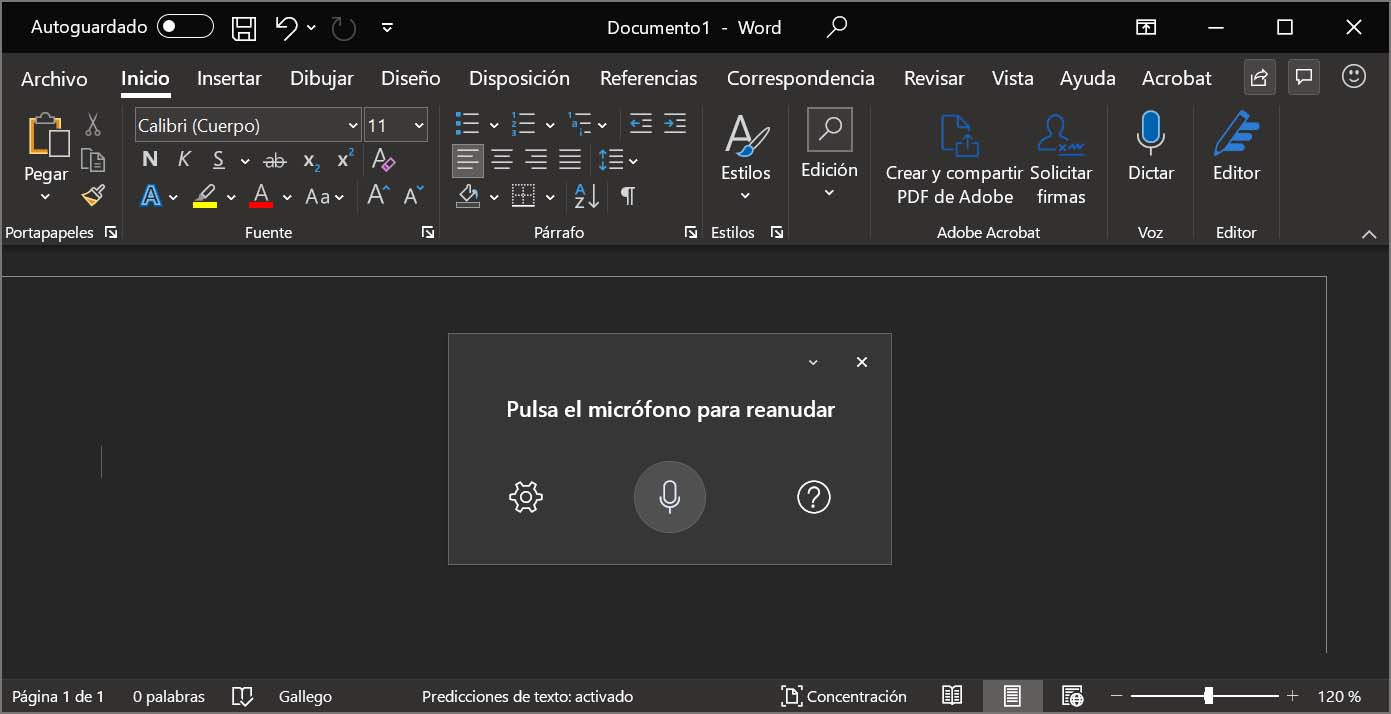Collapse the dictation panel with chevron

[x=813, y=362]
